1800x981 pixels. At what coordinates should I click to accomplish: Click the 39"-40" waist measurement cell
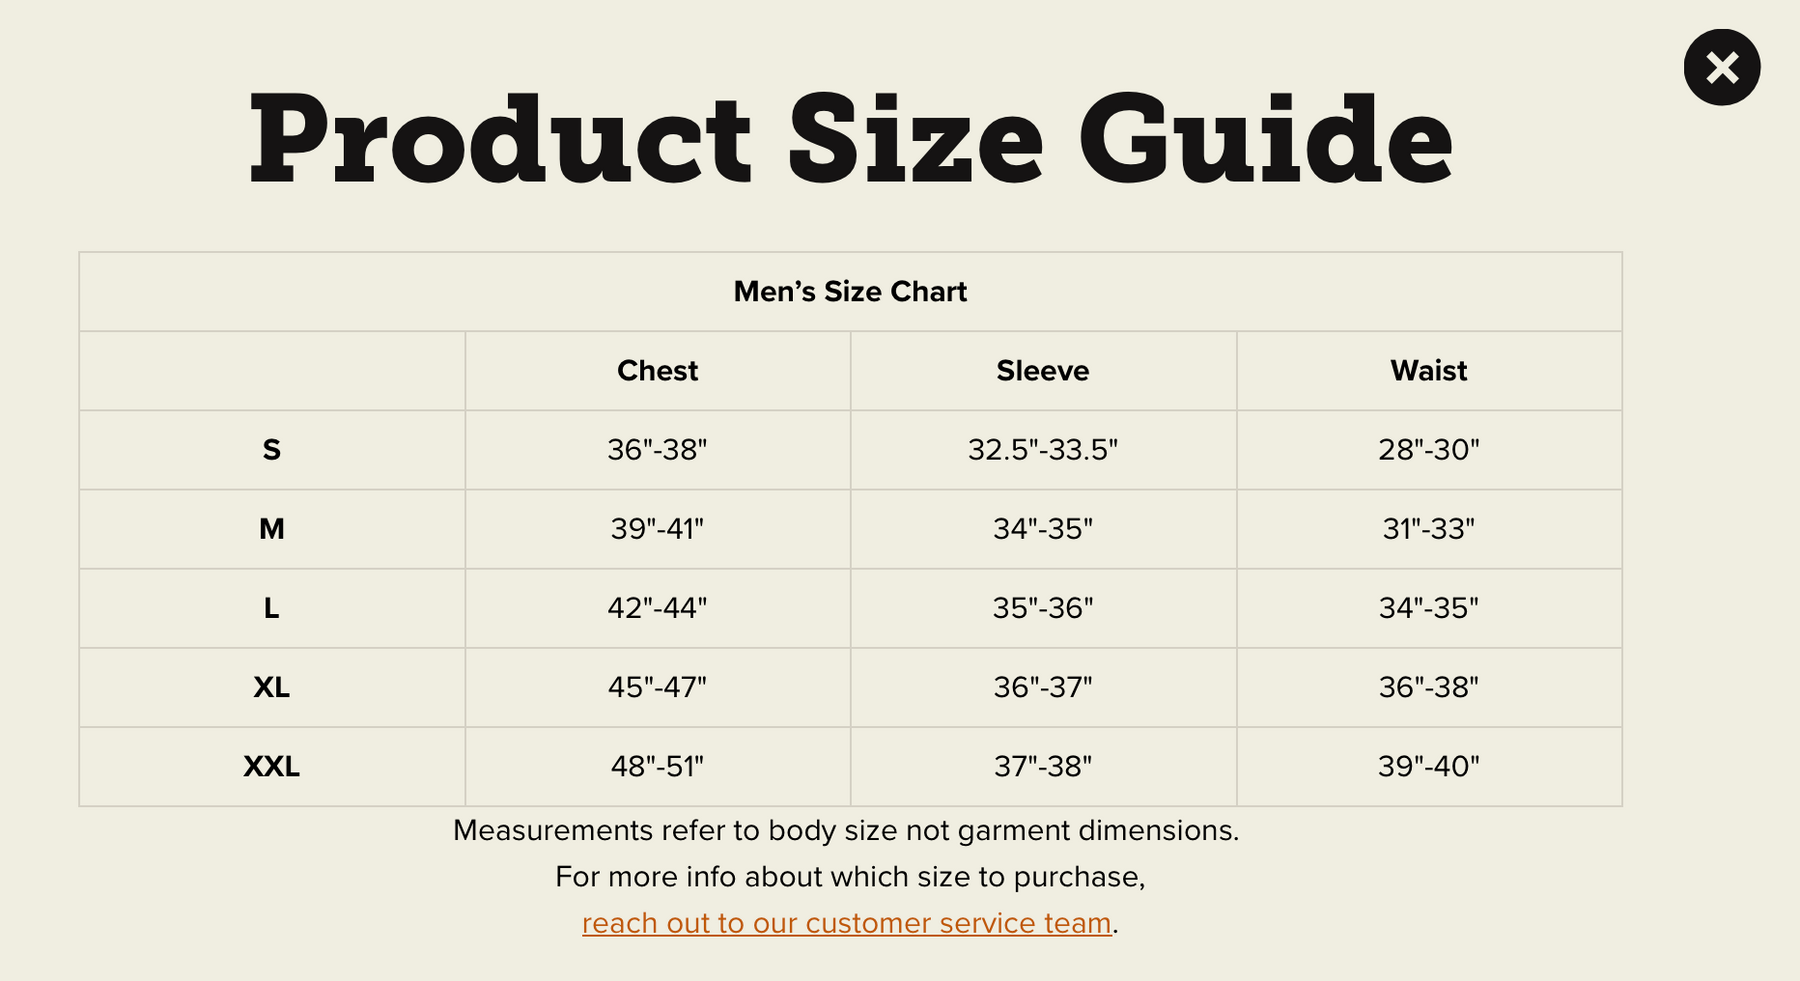(x=1428, y=766)
